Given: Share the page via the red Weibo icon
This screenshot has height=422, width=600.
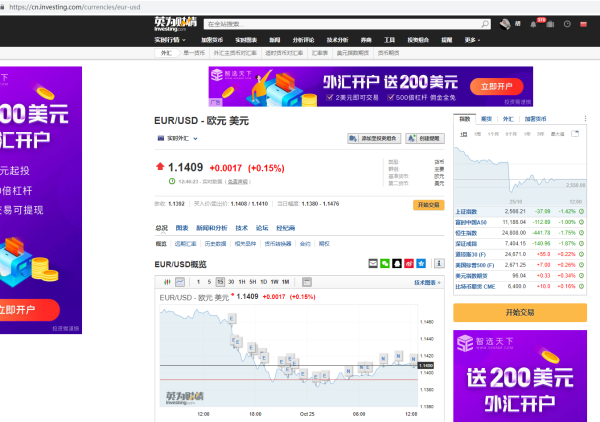Looking at the screenshot, I should pos(409,263).
